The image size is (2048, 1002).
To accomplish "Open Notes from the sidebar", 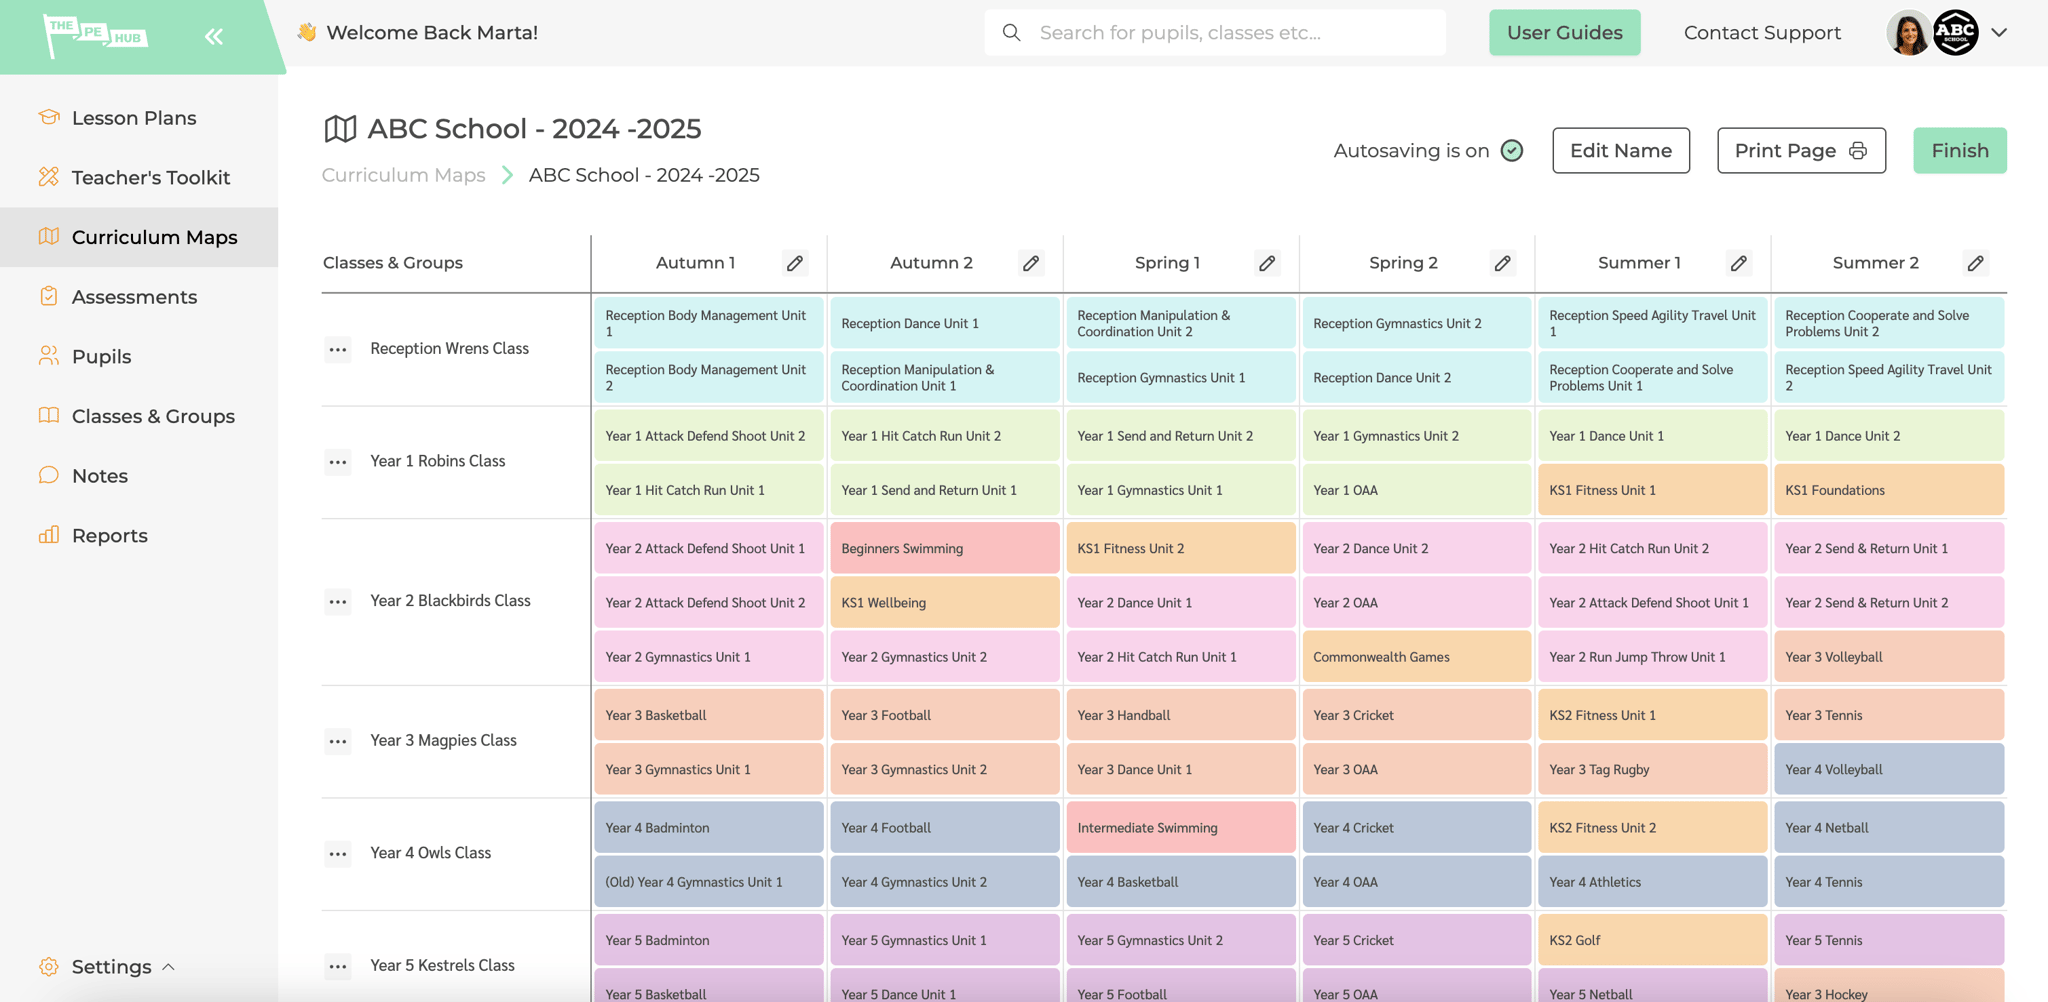I will (100, 475).
